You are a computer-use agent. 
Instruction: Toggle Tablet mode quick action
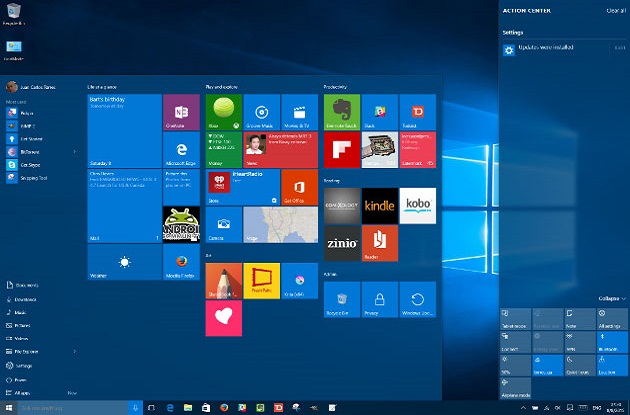coord(513,321)
